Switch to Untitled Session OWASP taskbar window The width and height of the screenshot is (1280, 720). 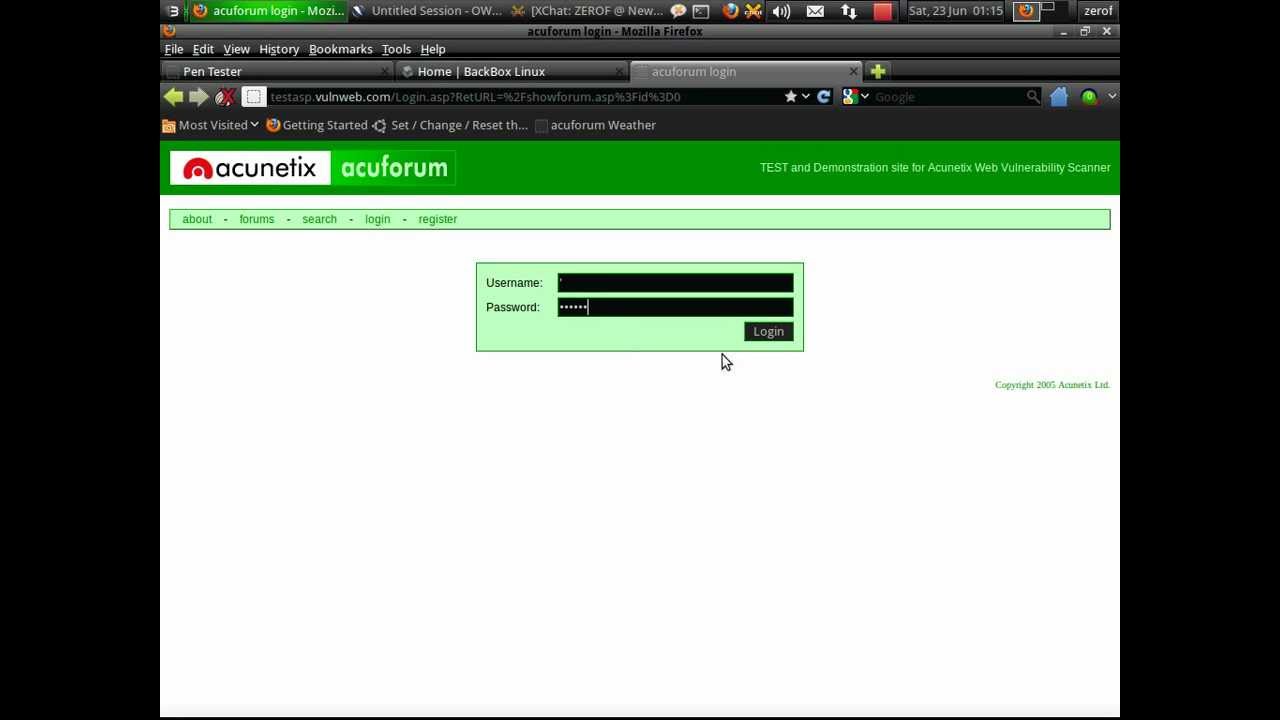427,11
